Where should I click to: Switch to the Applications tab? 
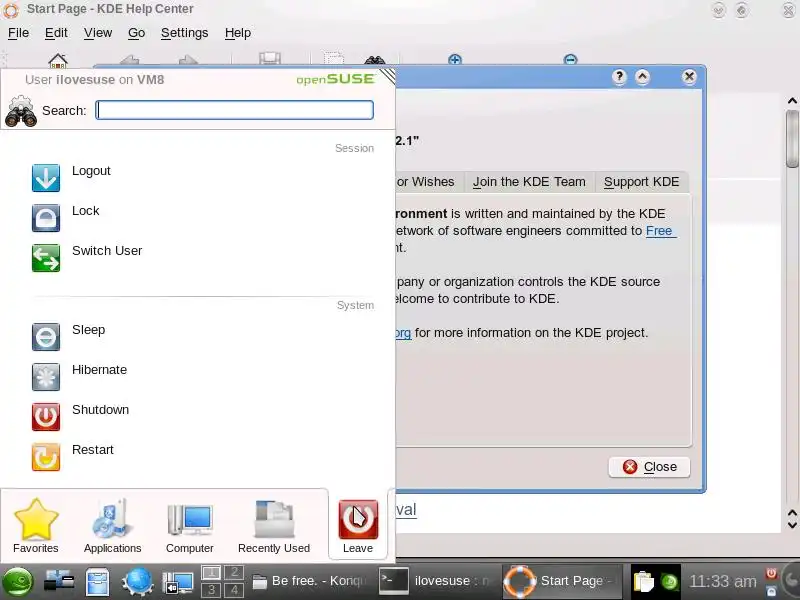112,526
